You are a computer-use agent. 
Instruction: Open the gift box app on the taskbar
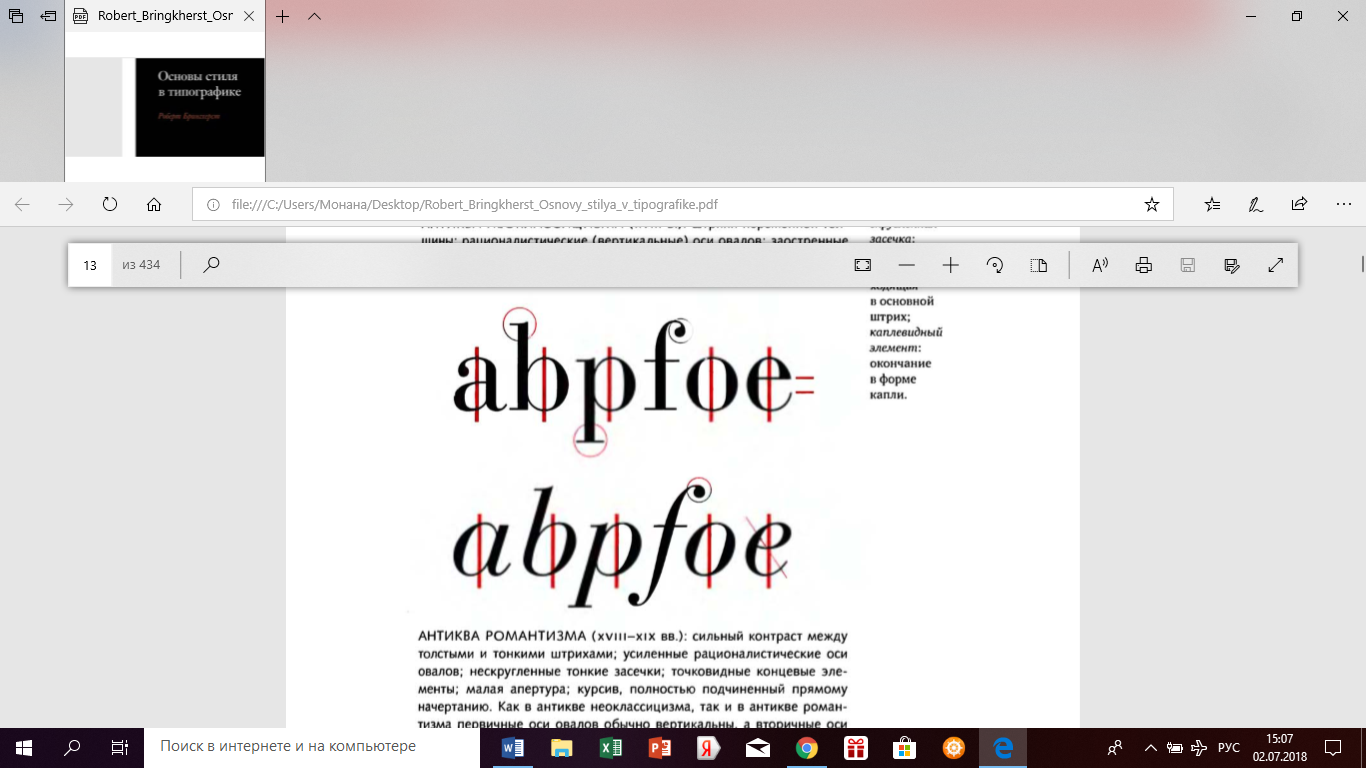pos(855,747)
